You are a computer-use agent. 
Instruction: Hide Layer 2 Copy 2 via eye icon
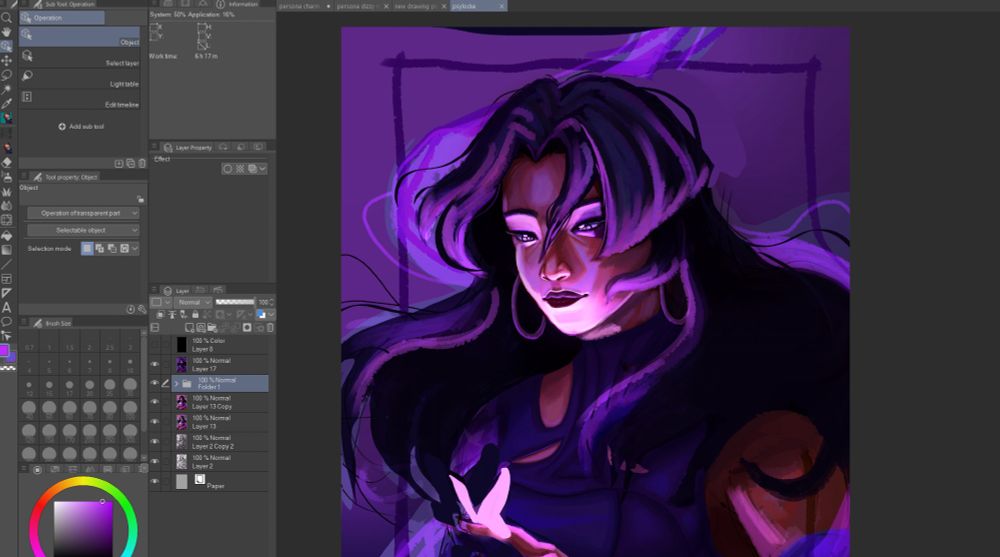pos(154,442)
